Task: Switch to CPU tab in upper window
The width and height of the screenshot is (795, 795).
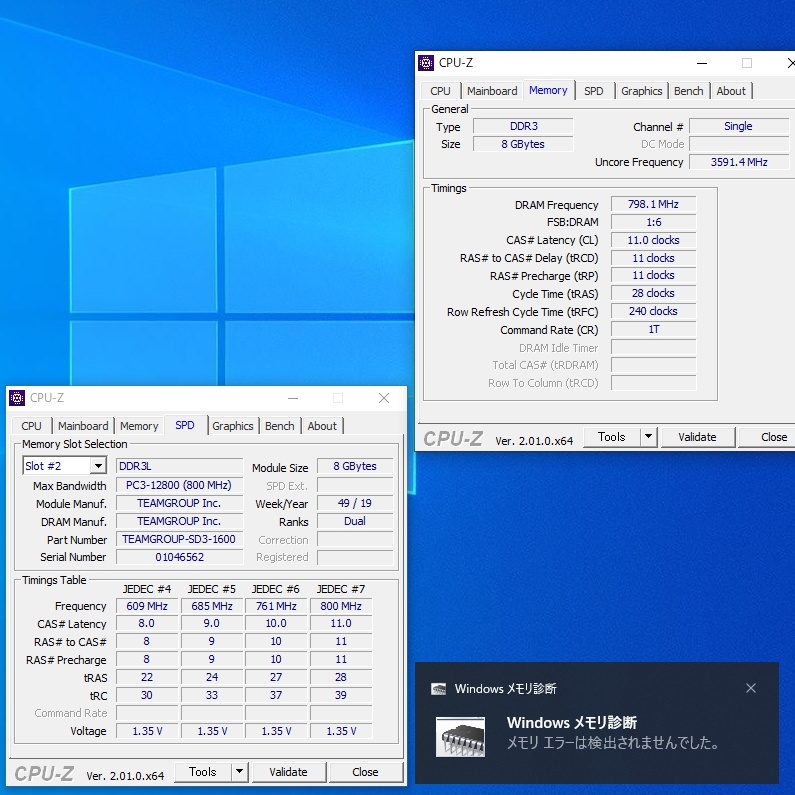Action: coord(440,91)
